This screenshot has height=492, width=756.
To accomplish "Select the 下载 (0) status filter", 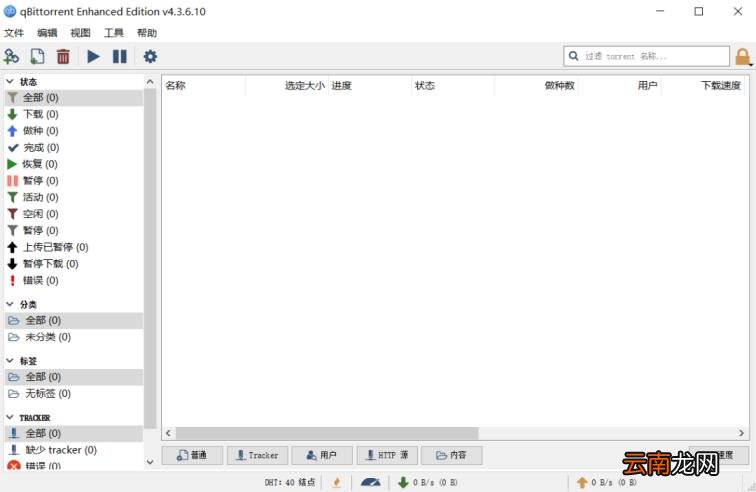I will pyautogui.click(x=74, y=114).
